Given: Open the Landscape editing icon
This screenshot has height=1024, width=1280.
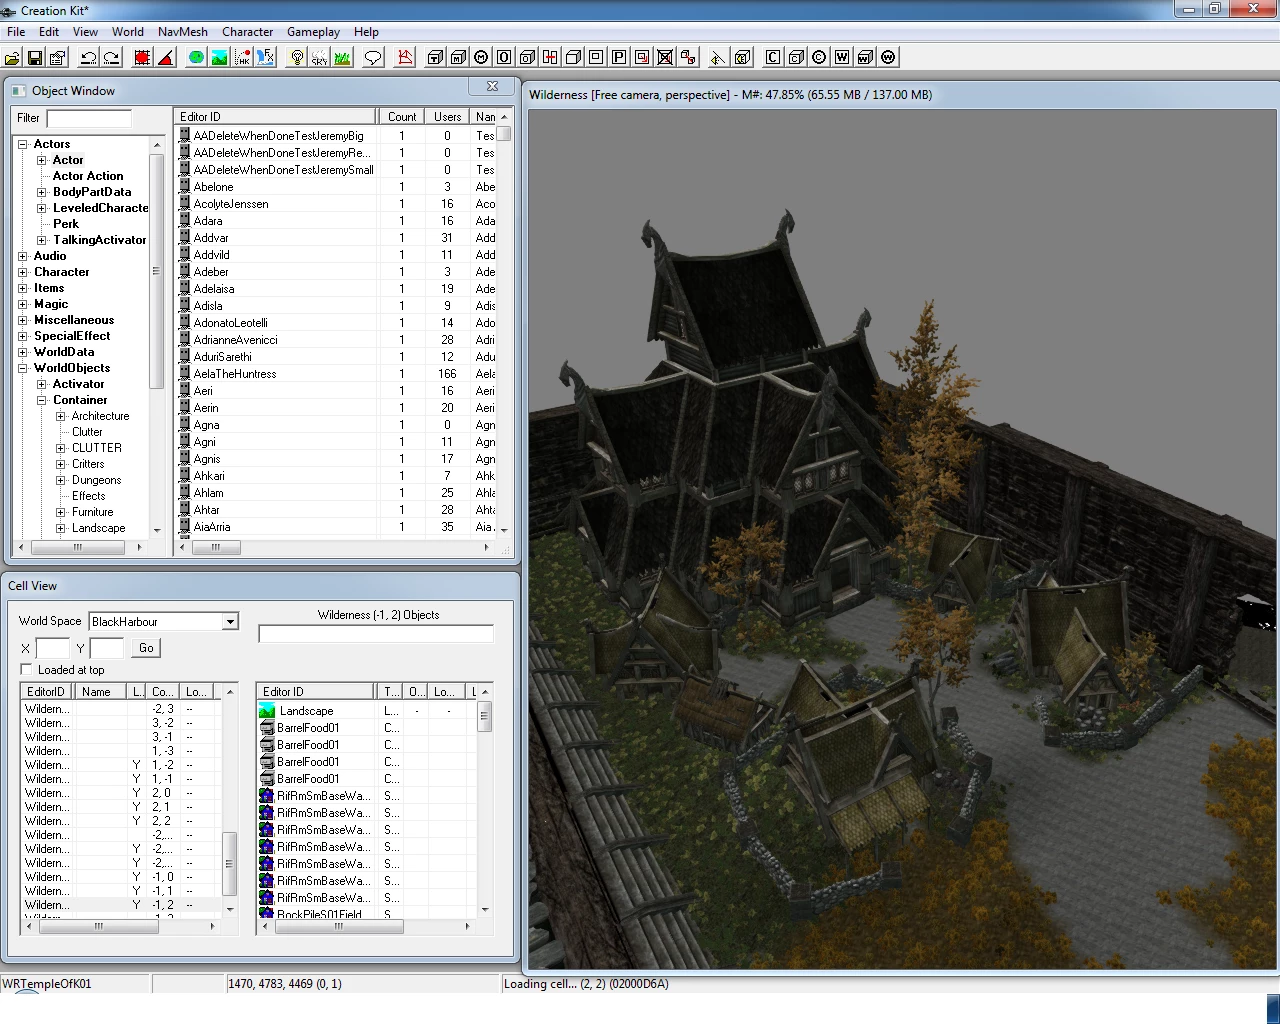Looking at the screenshot, I should pos(219,58).
